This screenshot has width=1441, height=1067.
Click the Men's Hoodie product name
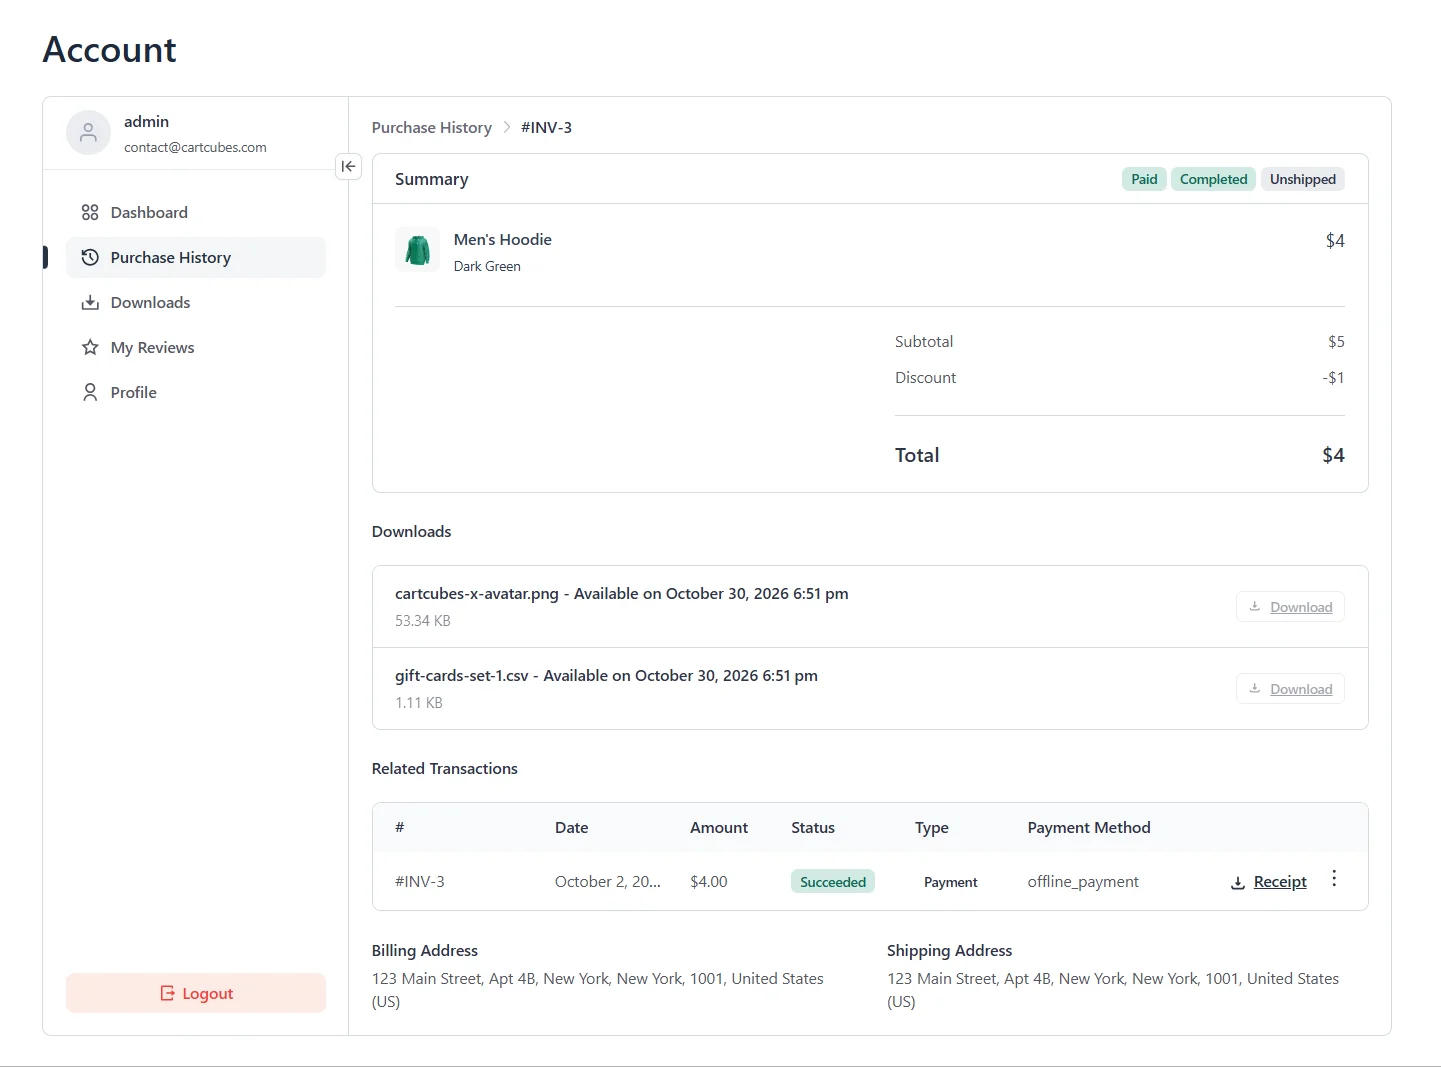click(x=503, y=239)
